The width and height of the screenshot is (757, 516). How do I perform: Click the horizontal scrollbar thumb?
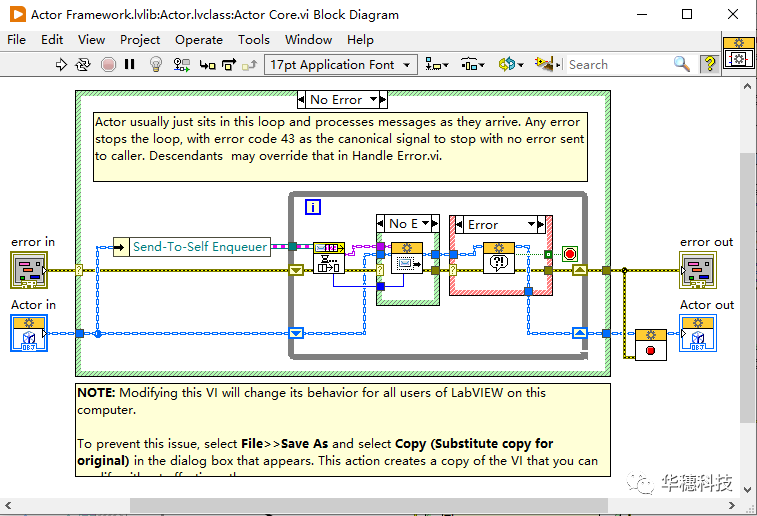(369, 505)
